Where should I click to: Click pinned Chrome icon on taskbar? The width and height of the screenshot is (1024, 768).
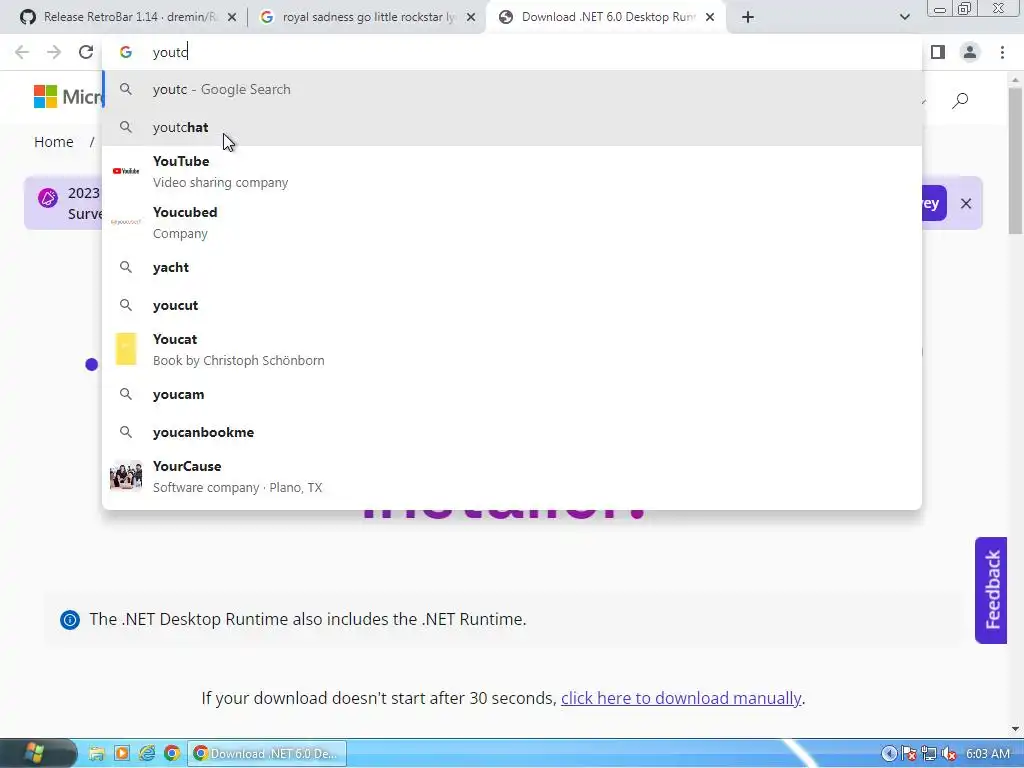click(x=172, y=754)
